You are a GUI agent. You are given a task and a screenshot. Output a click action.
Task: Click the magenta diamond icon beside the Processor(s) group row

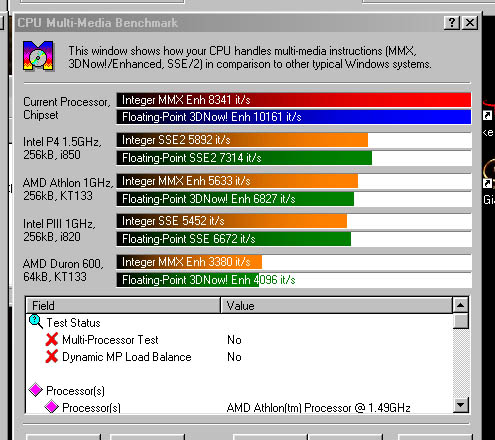(36, 390)
